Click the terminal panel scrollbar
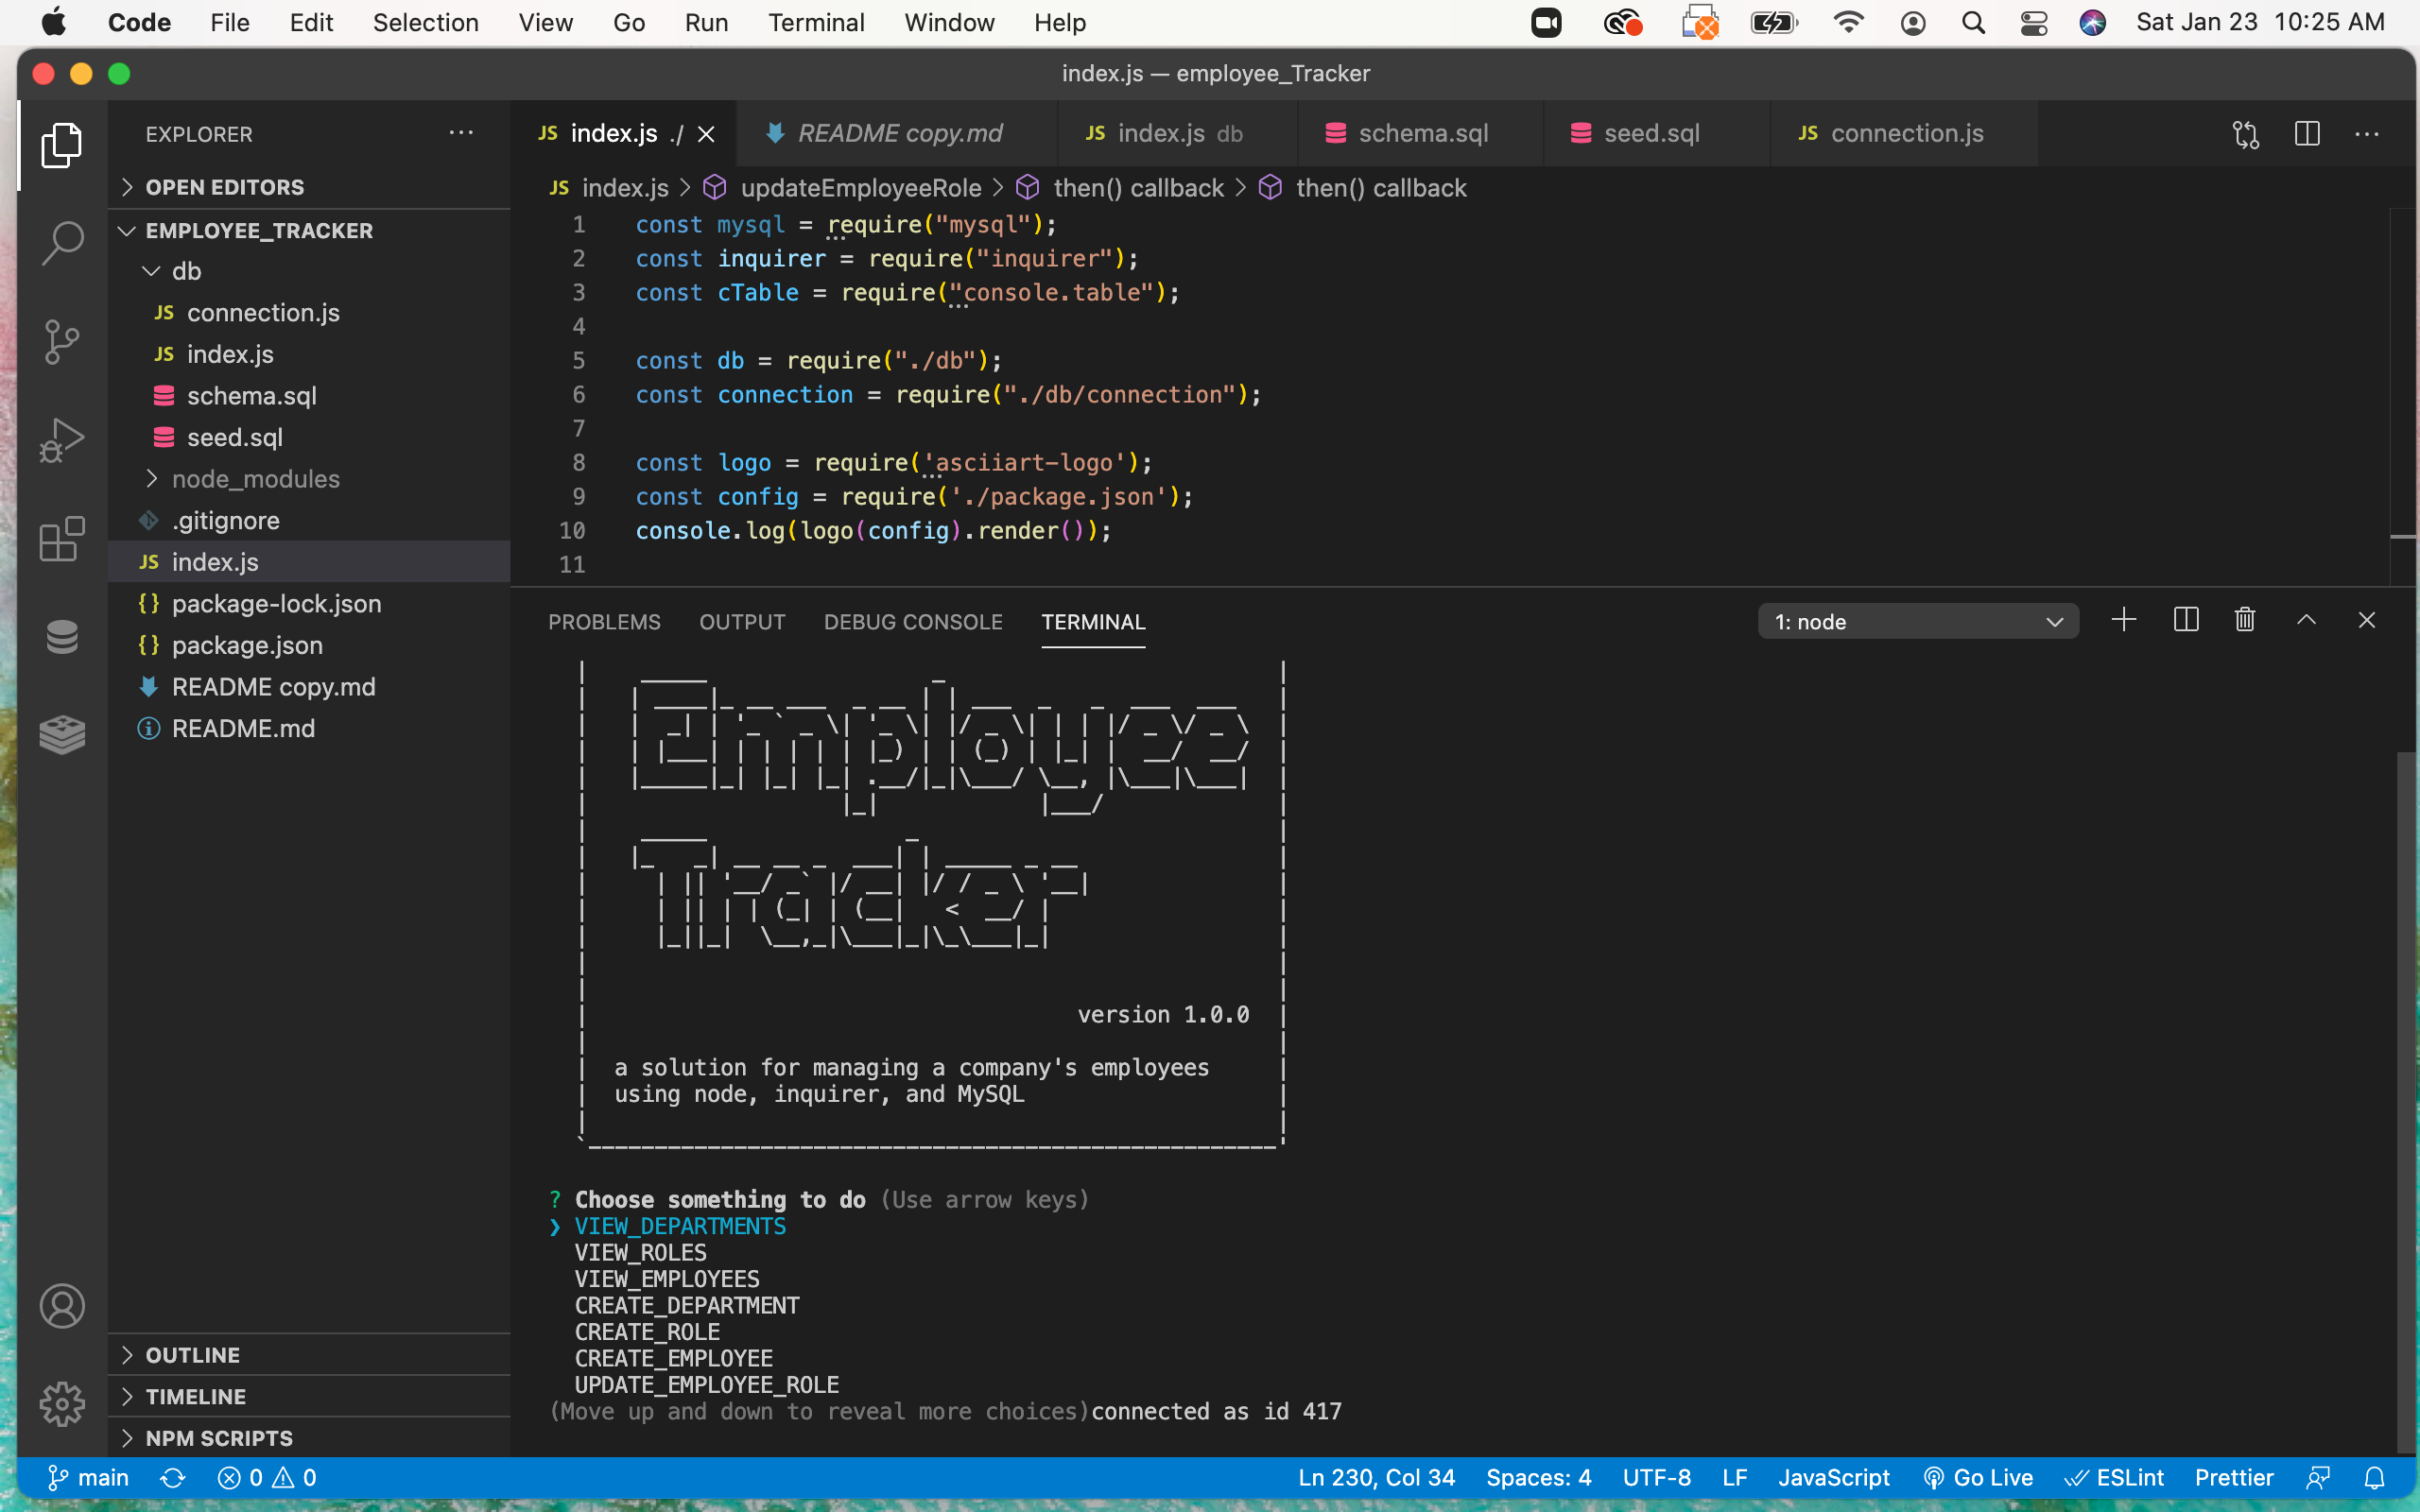Image resolution: width=2420 pixels, height=1512 pixels. point(2406,1100)
